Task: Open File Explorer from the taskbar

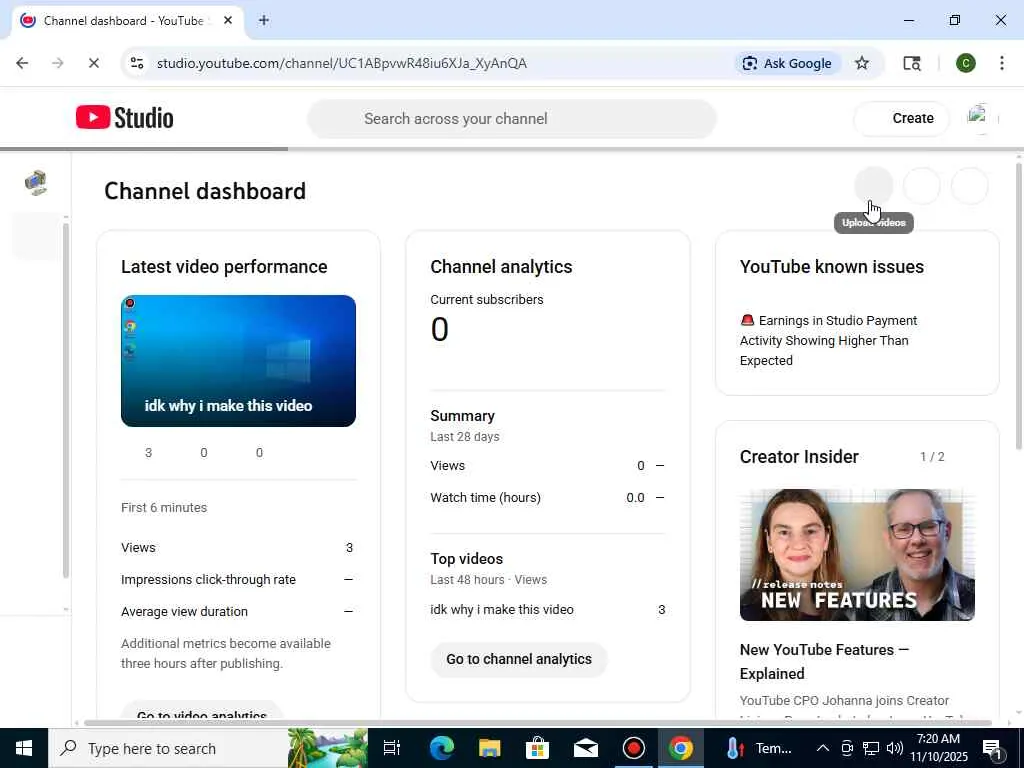Action: [489, 748]
